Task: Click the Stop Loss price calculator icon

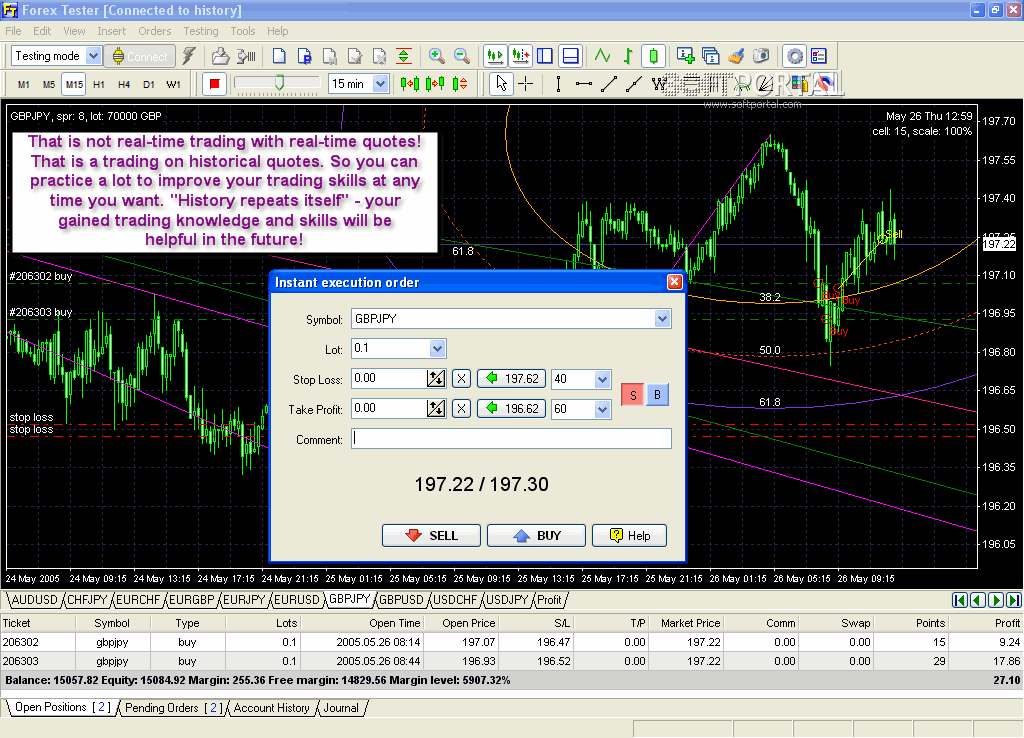Action: click(436, 378)
